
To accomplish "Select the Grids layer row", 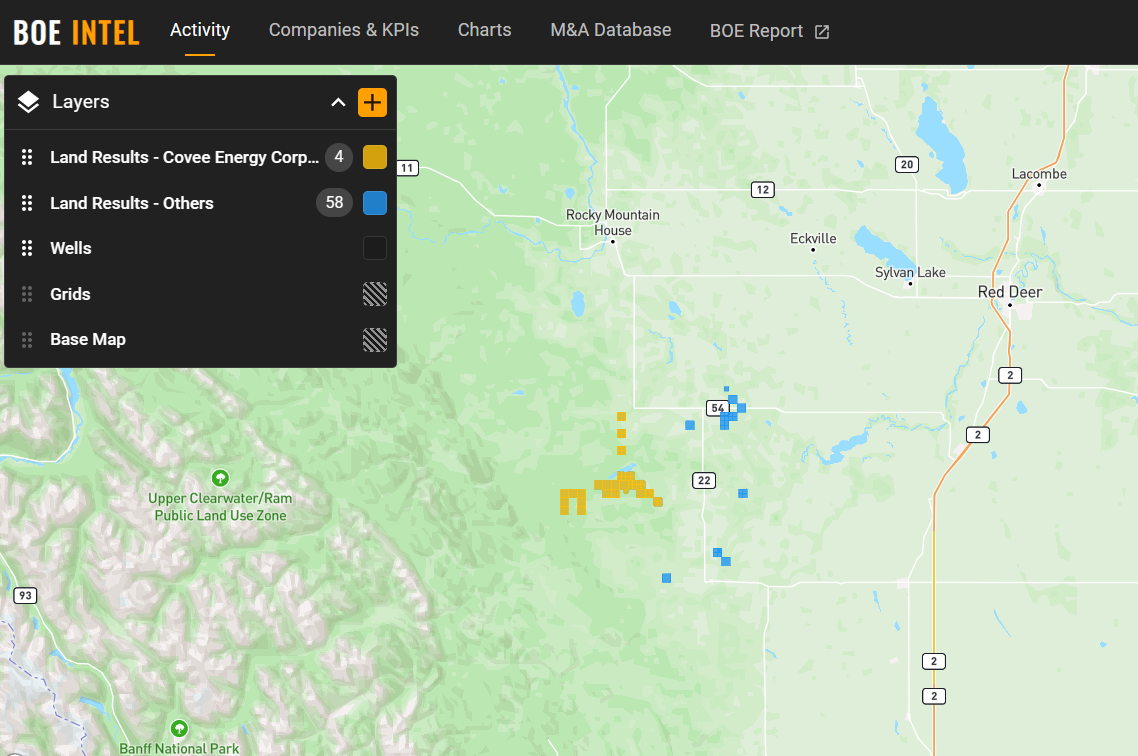I will 200,294.
